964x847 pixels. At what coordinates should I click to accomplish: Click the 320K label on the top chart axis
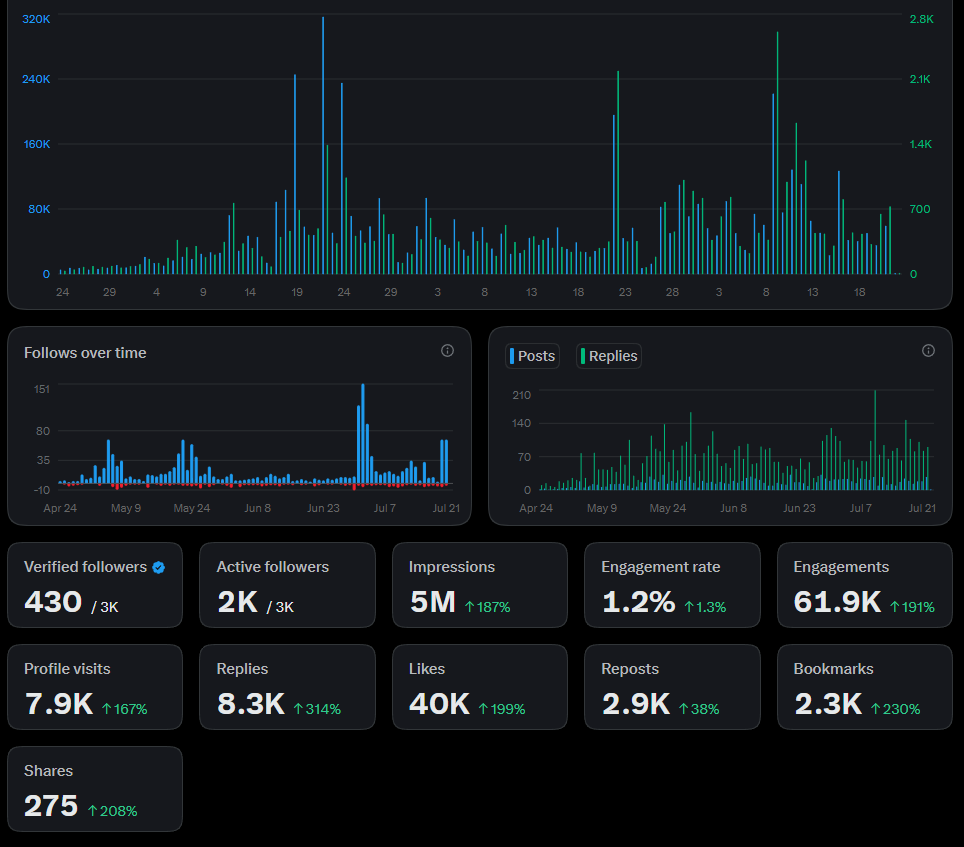36,19
